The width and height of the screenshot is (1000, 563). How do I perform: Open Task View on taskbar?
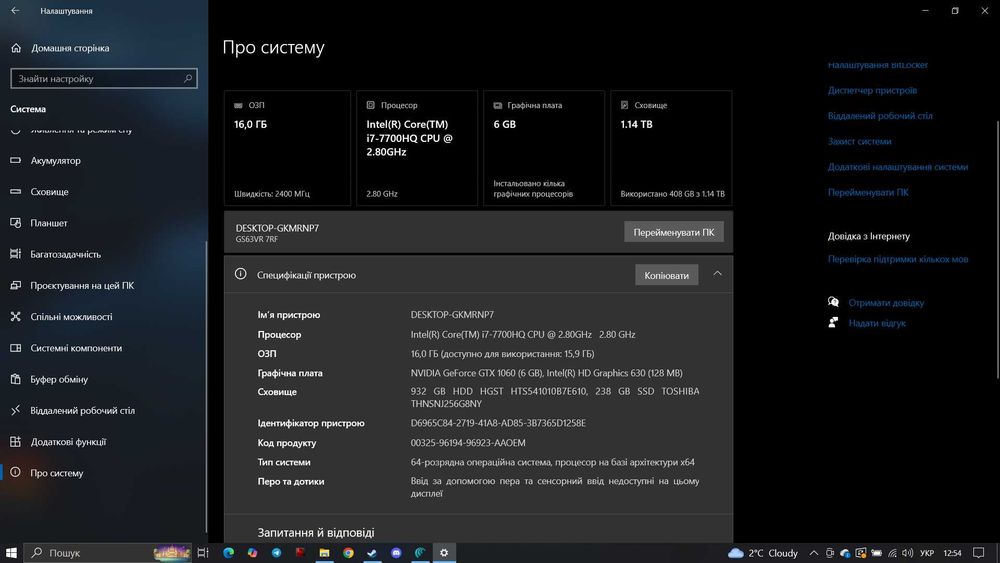[x=203, y=553]
